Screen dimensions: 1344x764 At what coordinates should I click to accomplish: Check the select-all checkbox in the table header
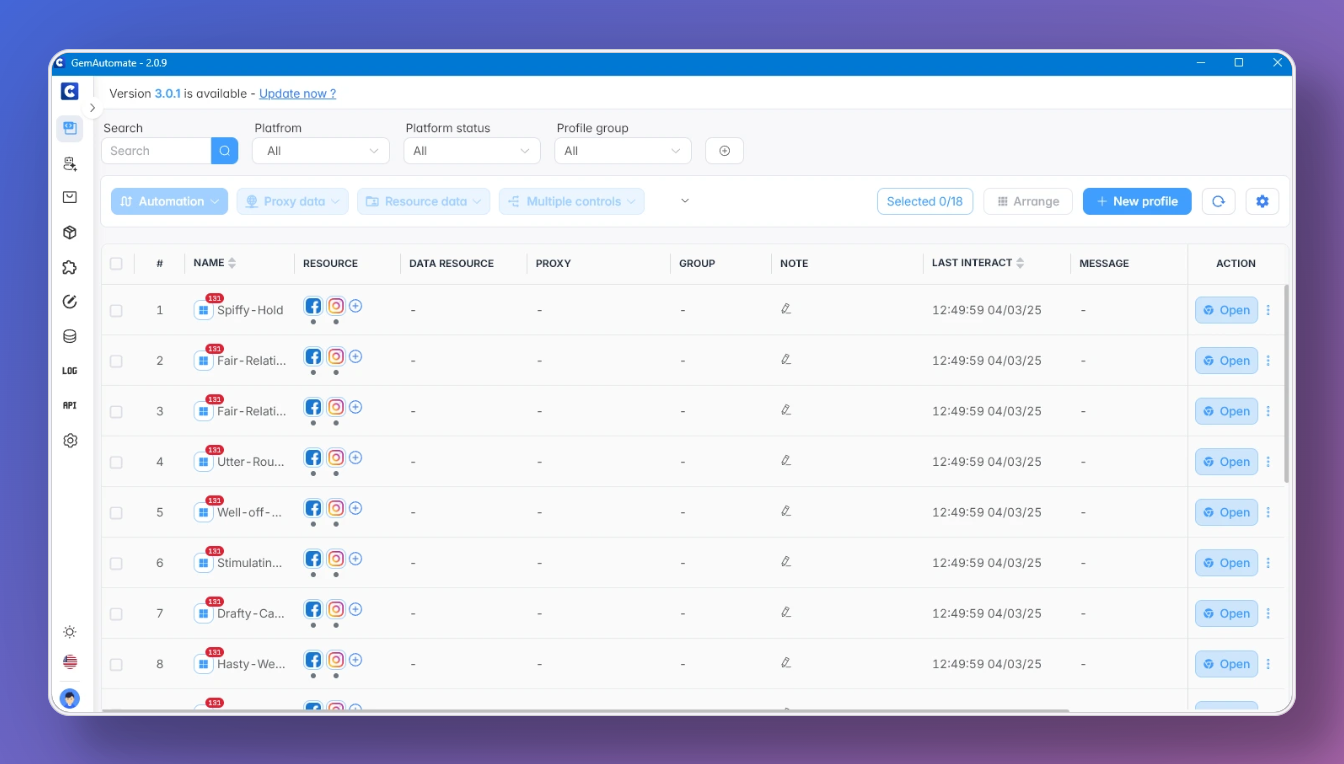[116, 263]
